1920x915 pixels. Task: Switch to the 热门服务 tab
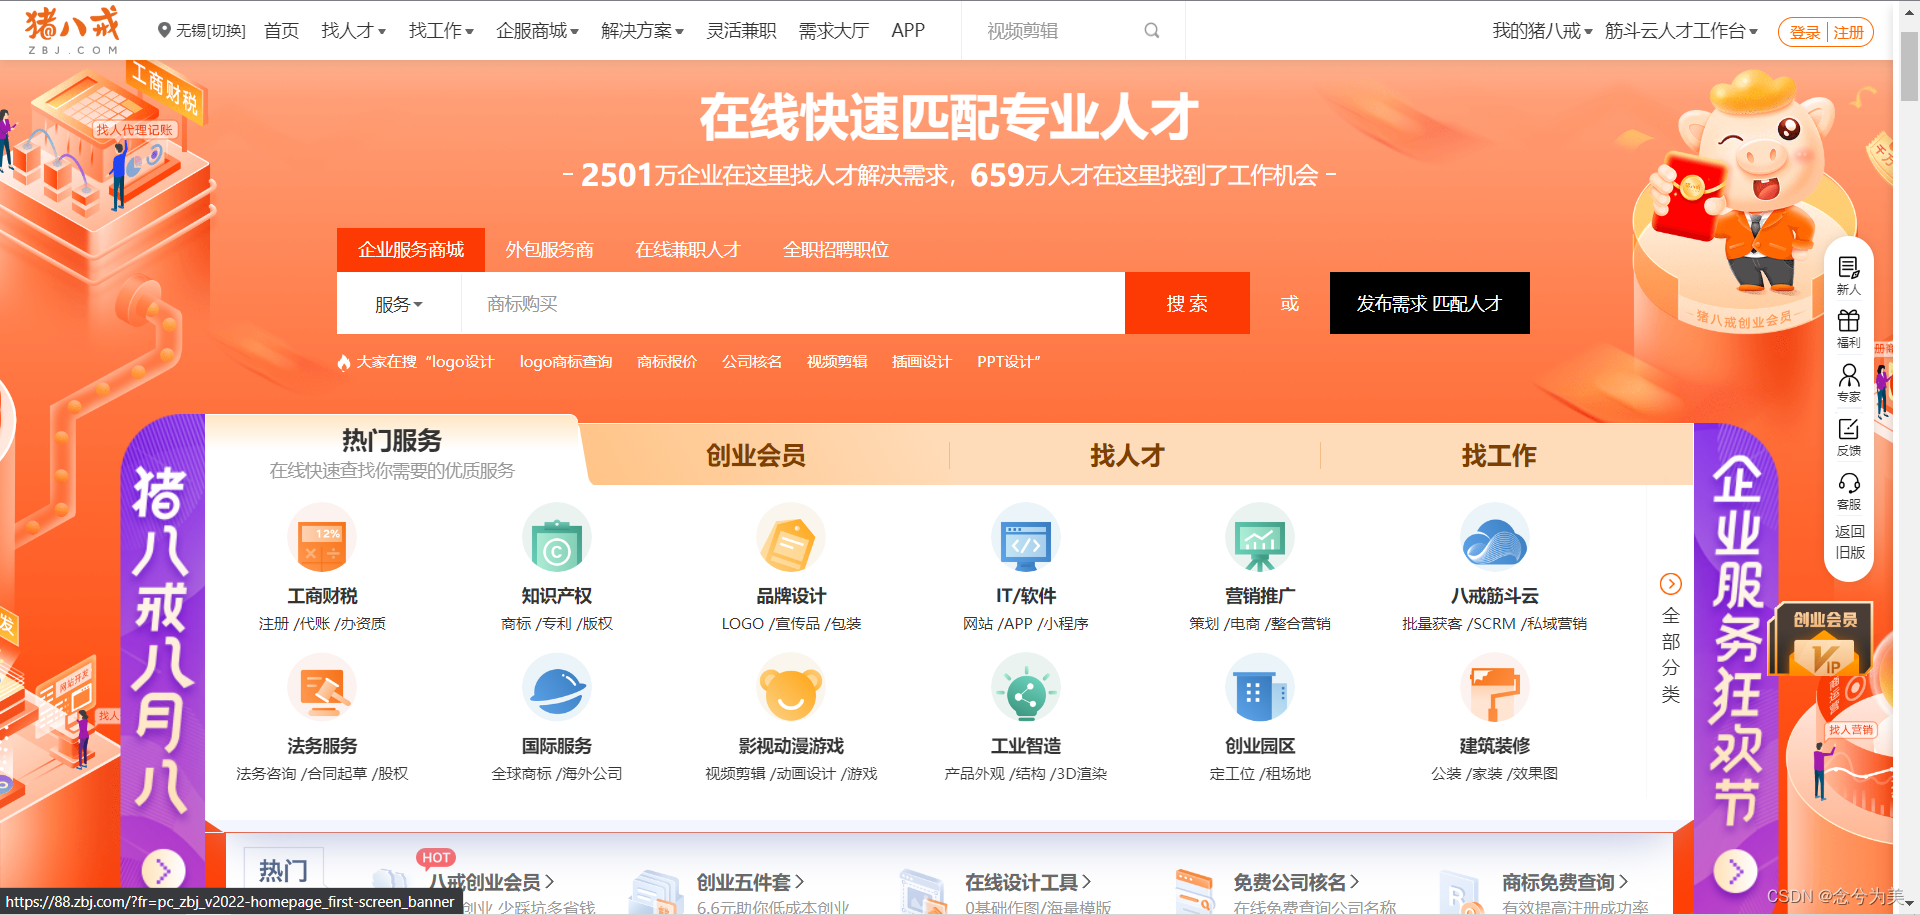pos(392,452)
